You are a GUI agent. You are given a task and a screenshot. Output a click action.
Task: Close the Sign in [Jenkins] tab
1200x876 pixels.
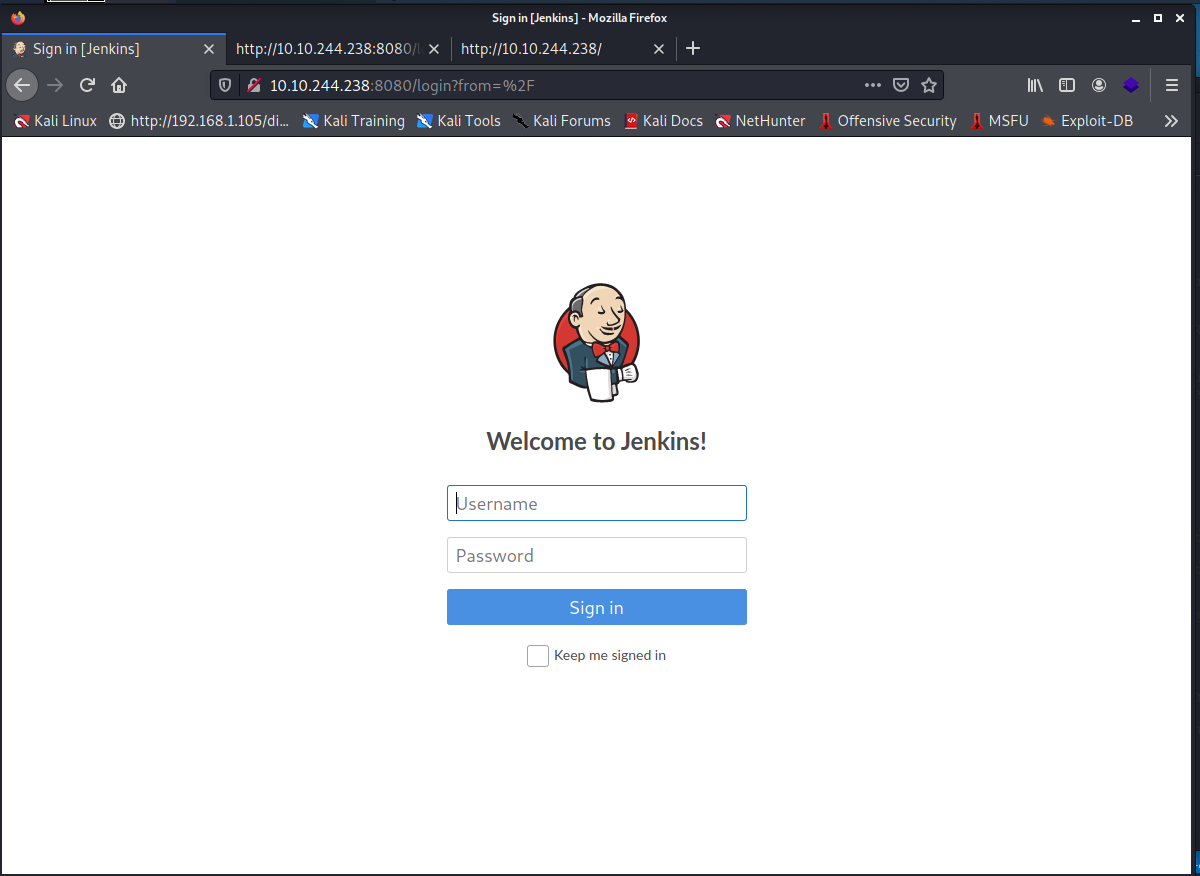pos(209,48)
